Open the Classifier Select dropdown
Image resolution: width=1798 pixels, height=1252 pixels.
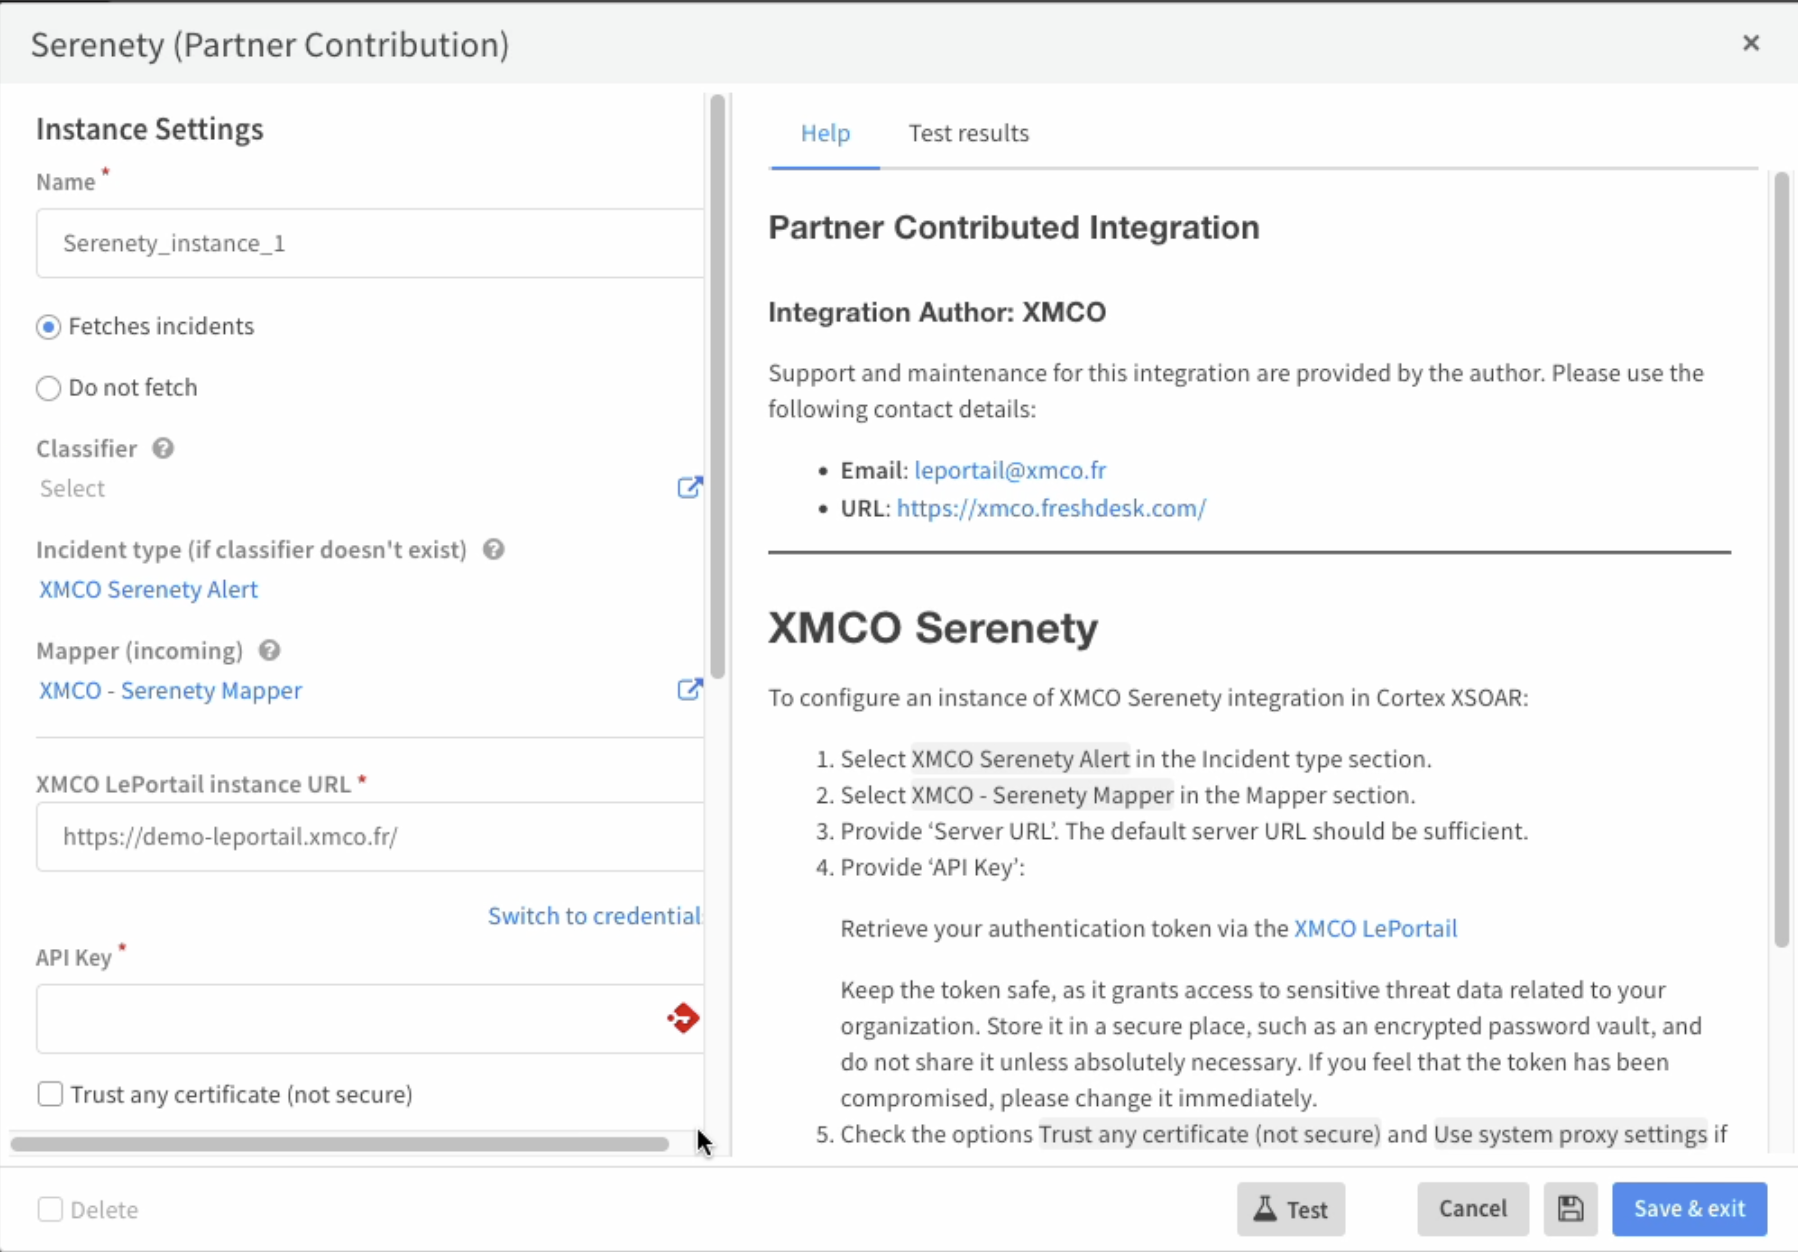tap(350, 488)
